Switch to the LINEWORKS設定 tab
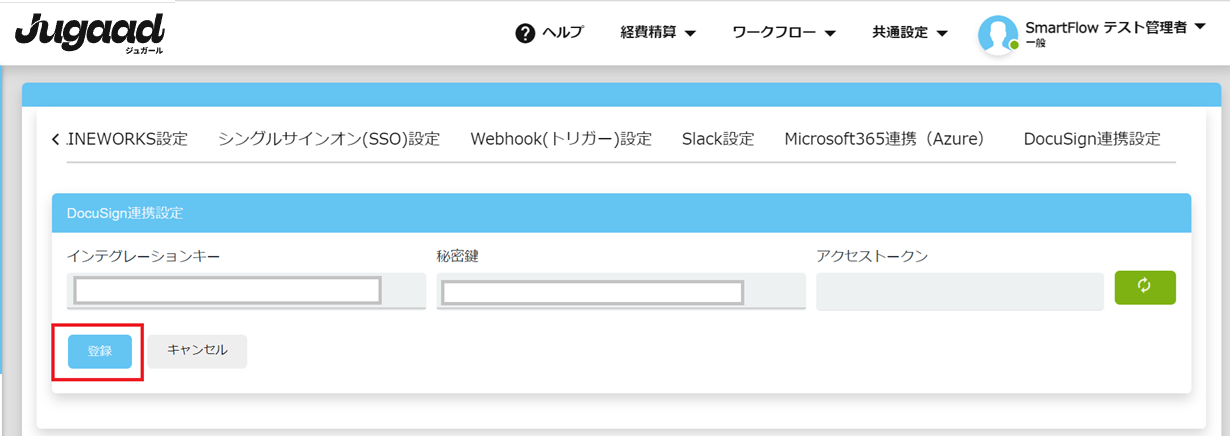The image size is (1230, 436). coord(127,139)
